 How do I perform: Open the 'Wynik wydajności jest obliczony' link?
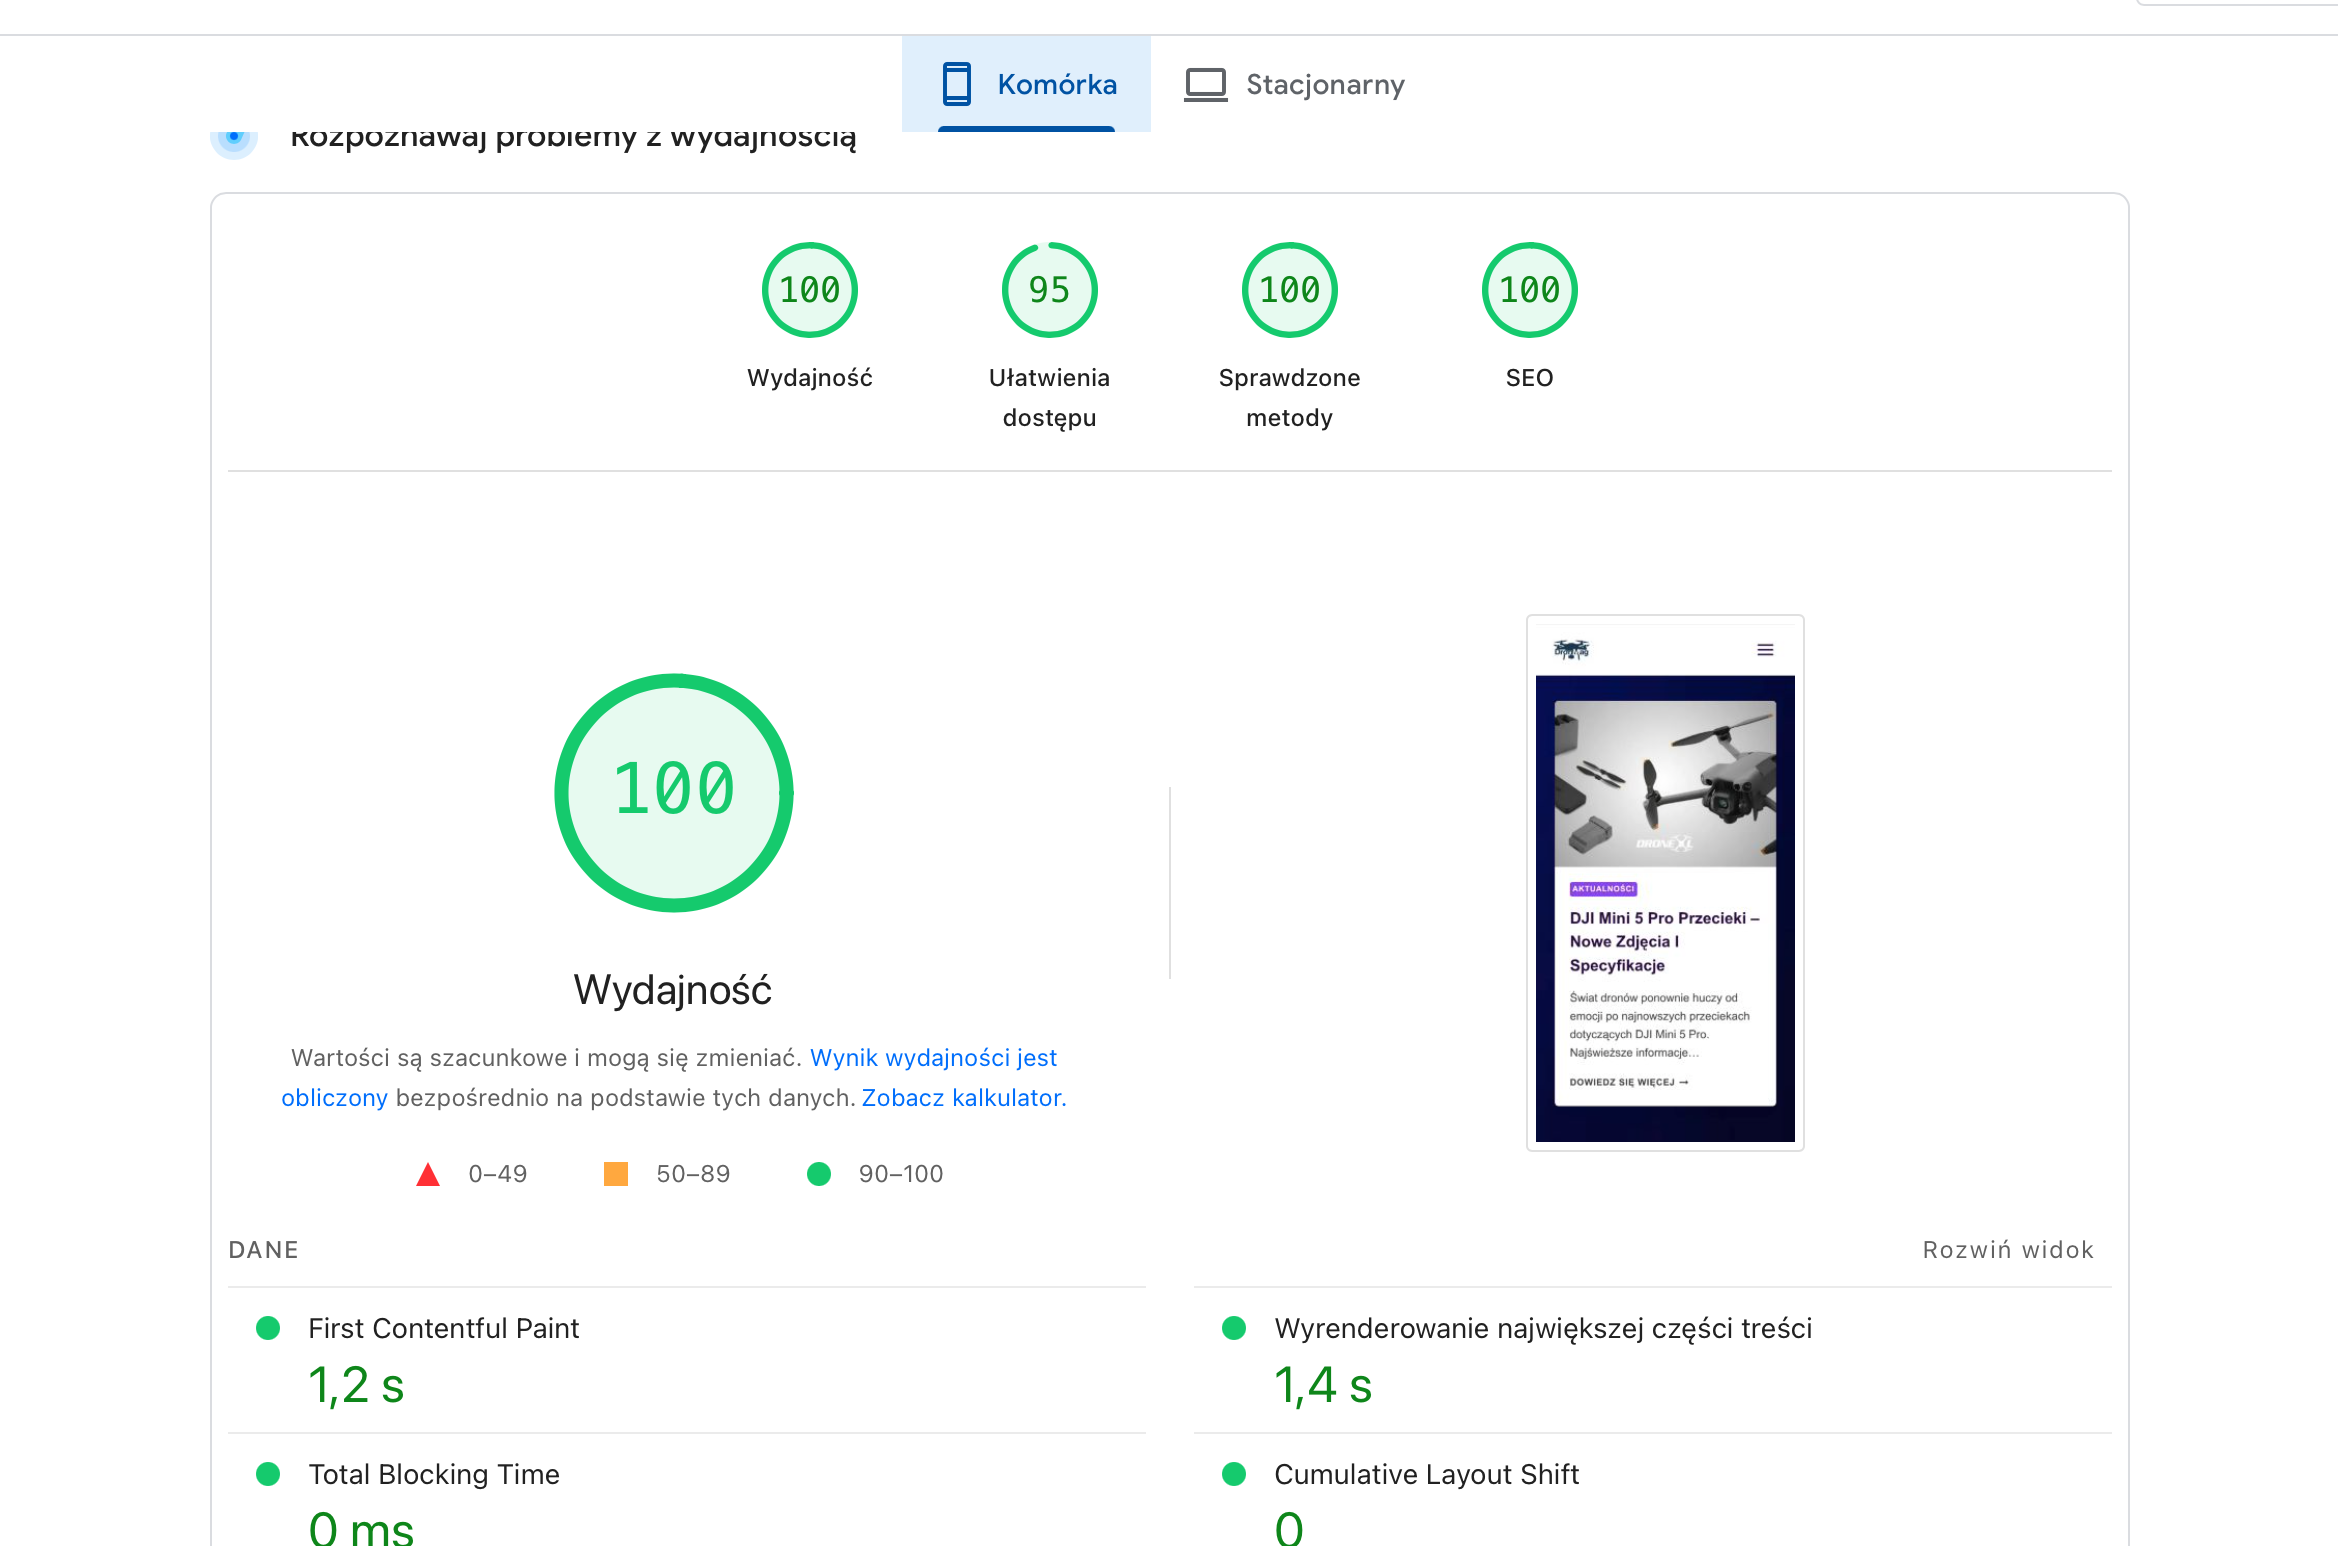(932, 1058)
